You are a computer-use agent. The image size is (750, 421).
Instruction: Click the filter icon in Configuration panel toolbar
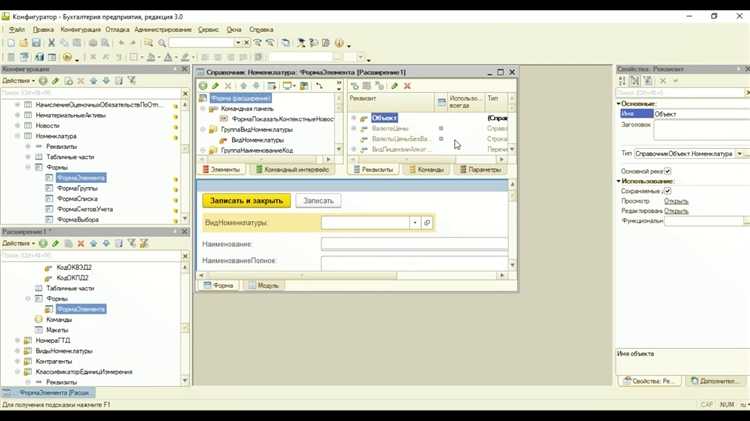point(131,81)
